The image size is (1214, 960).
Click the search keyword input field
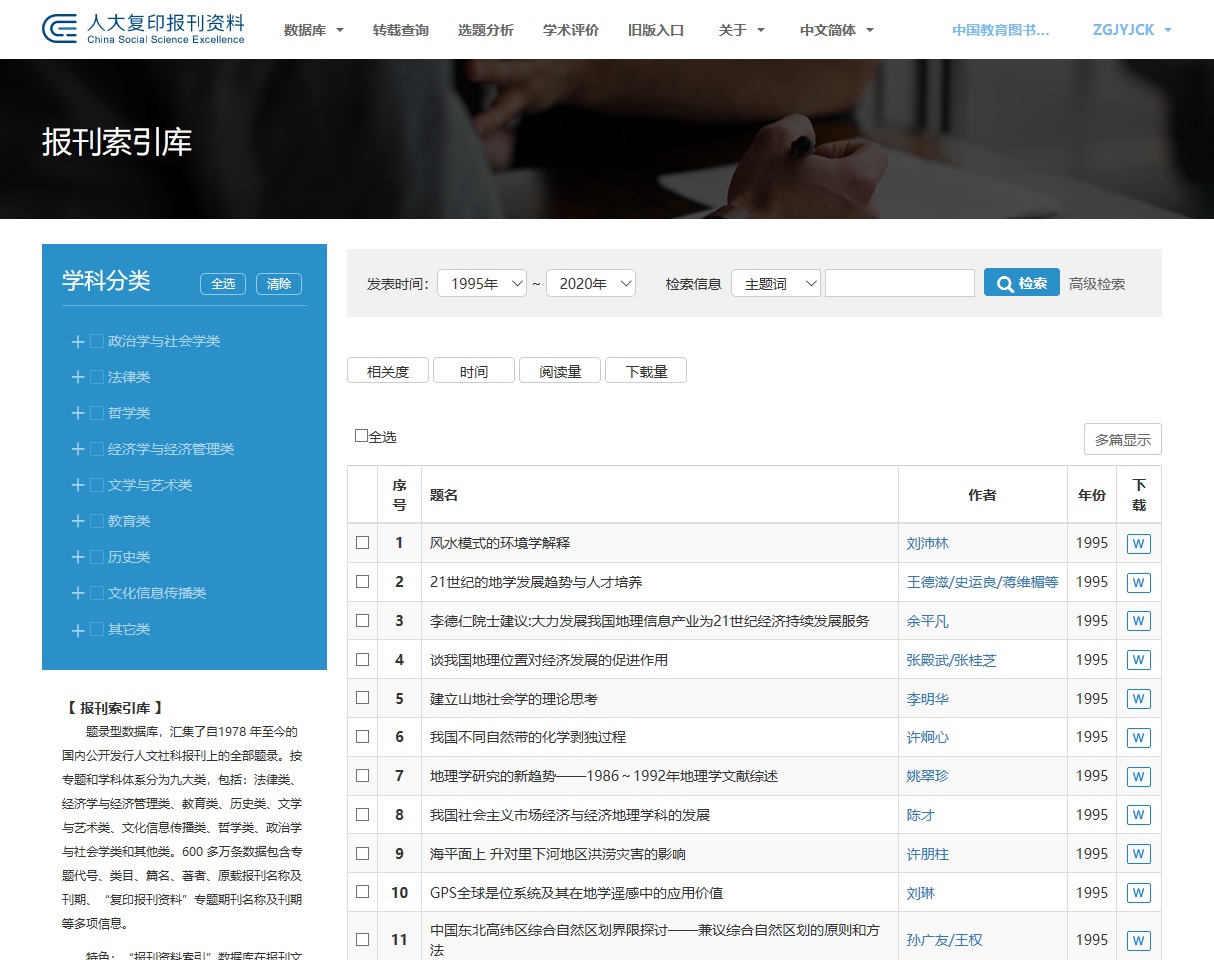(899, 284)
